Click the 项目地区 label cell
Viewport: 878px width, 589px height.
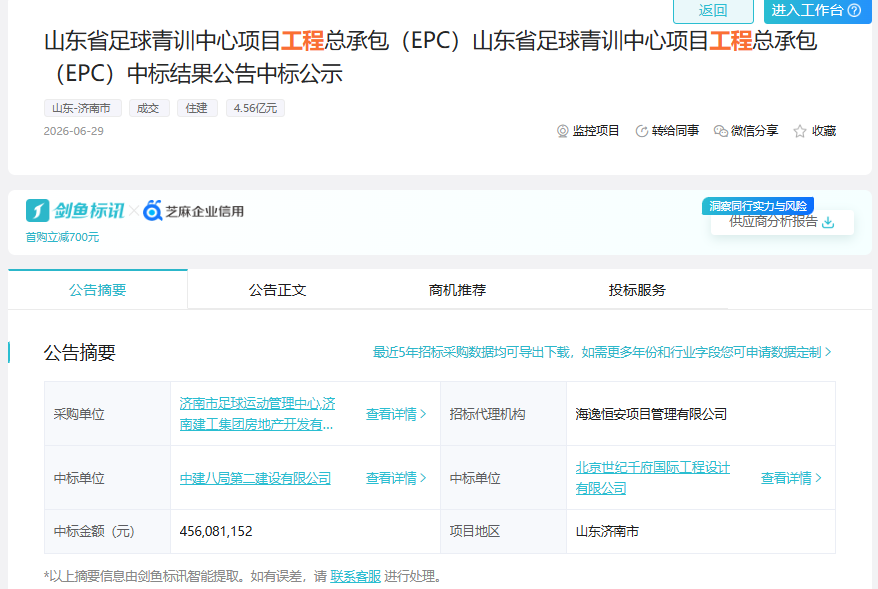click(503, 531)
